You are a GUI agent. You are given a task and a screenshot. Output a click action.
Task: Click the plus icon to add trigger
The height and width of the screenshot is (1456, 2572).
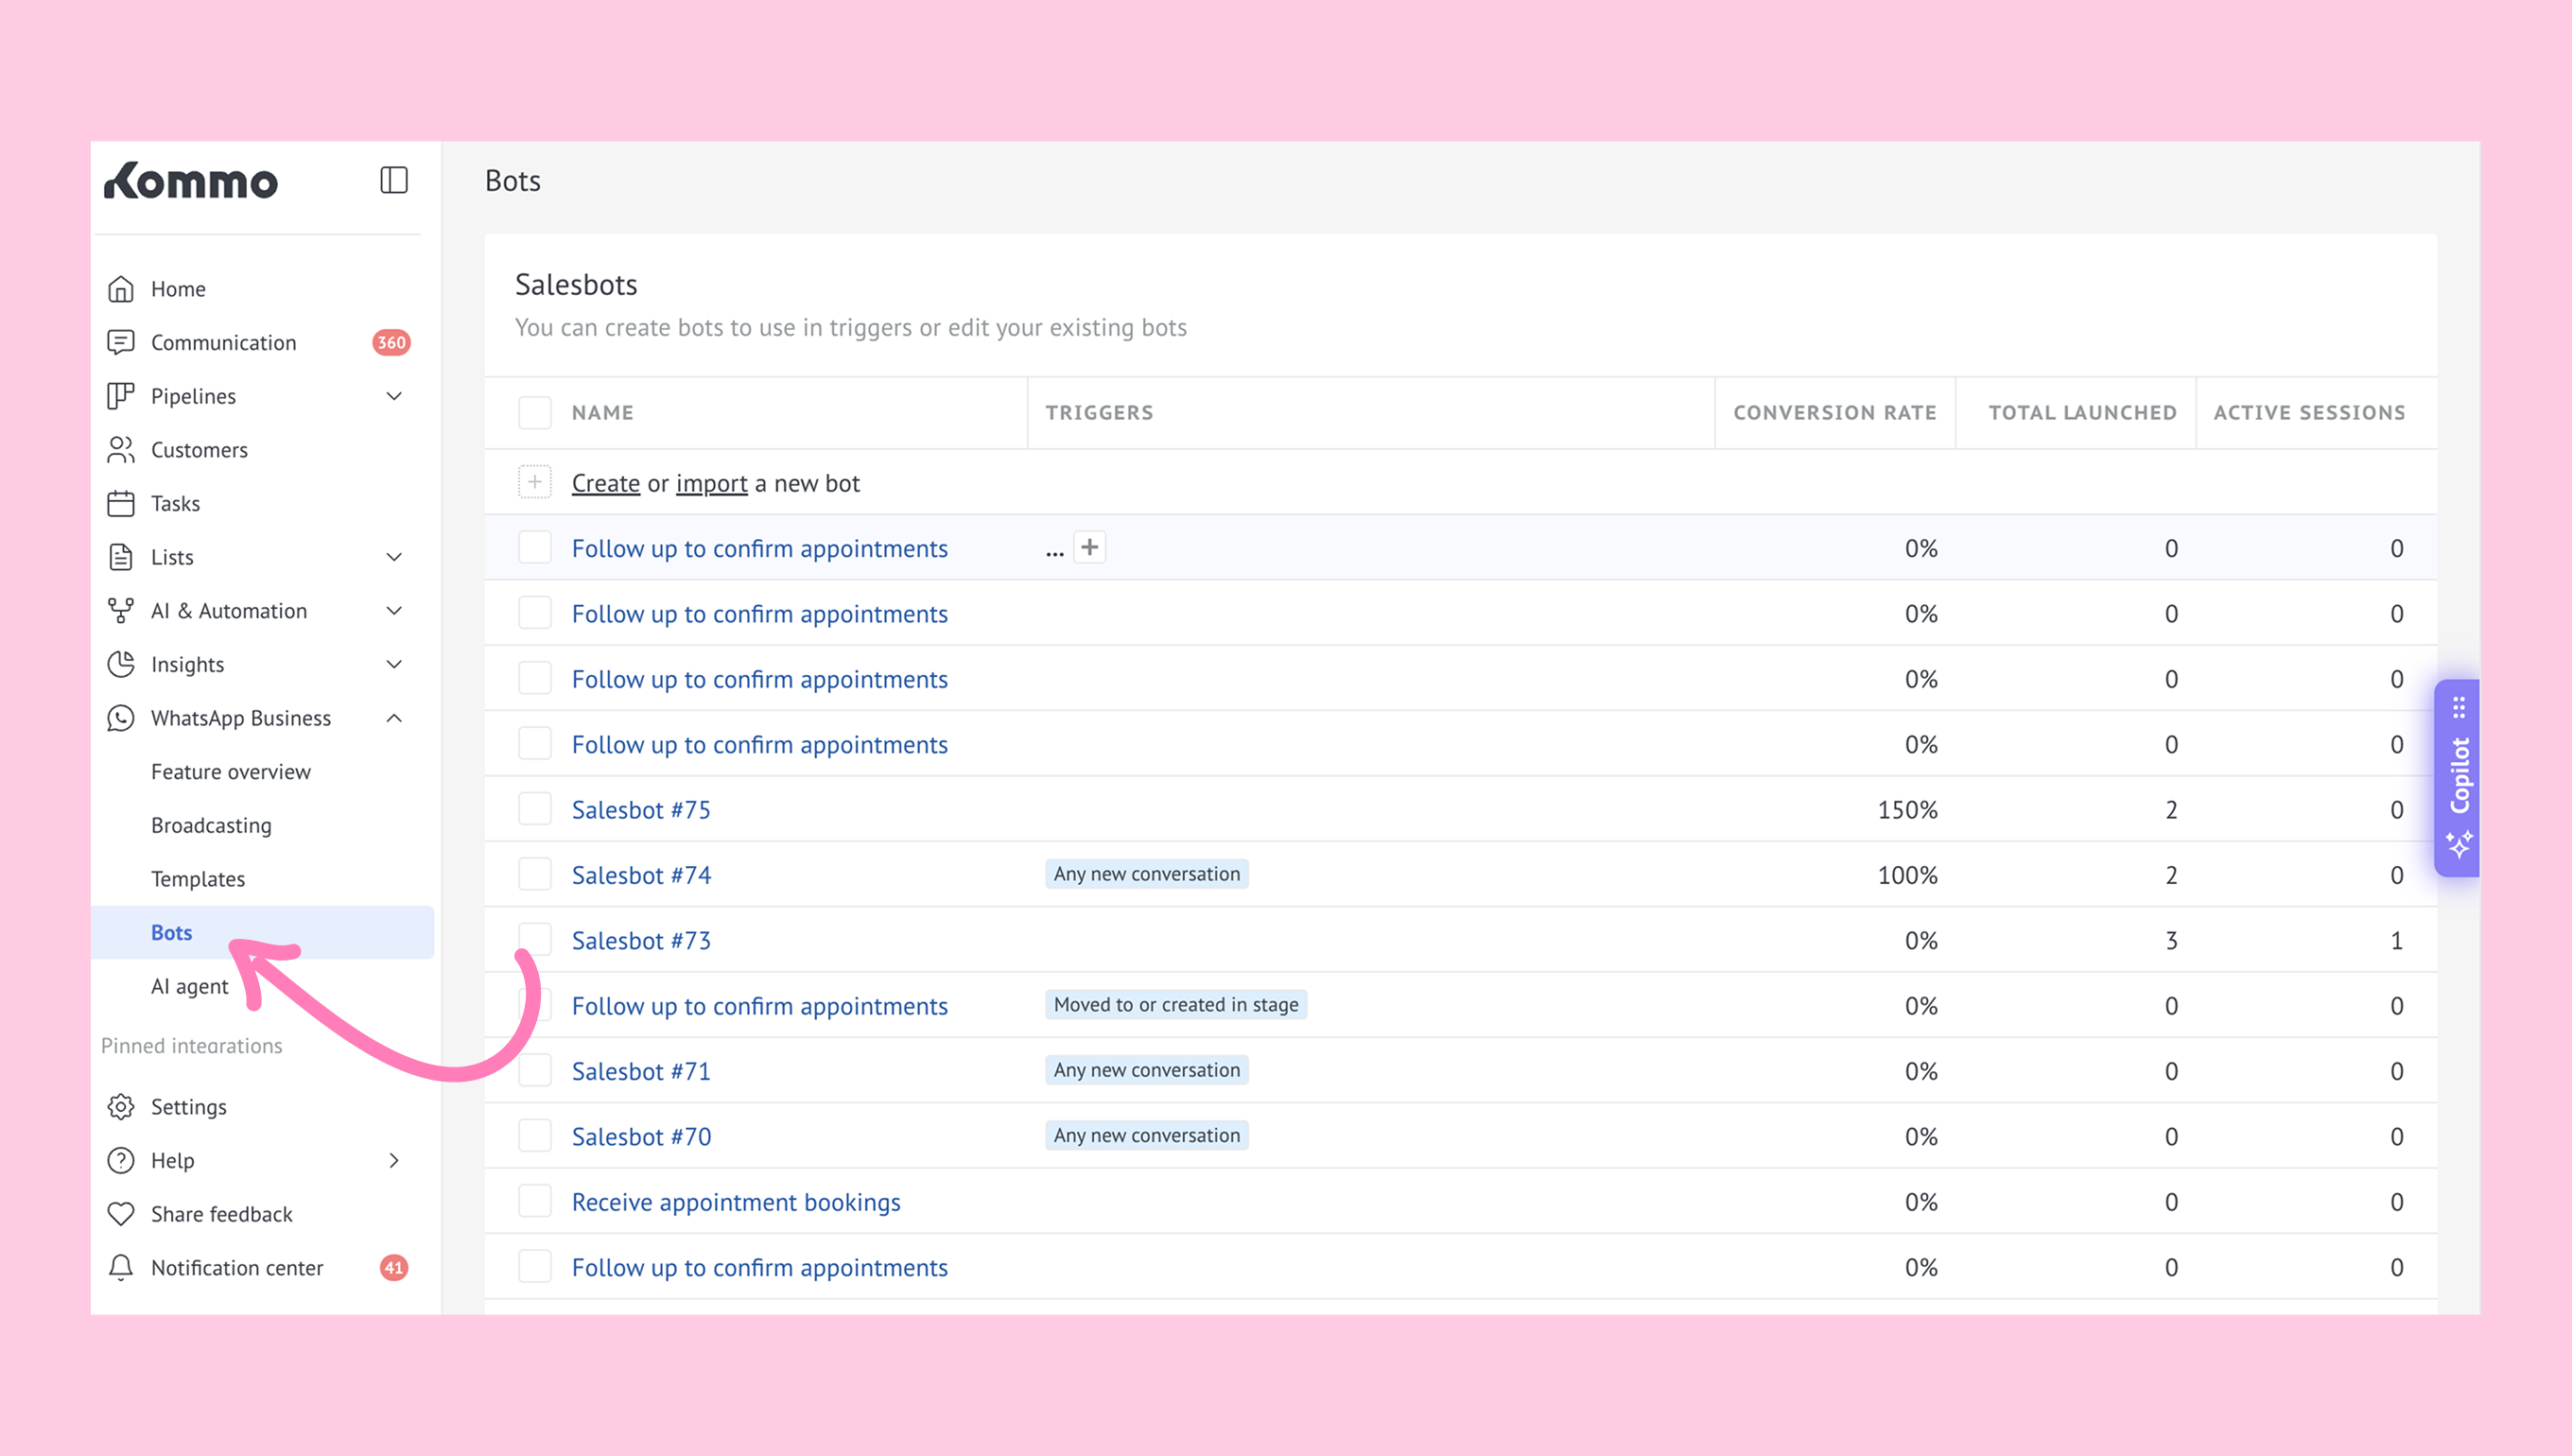click(1089, 548)
